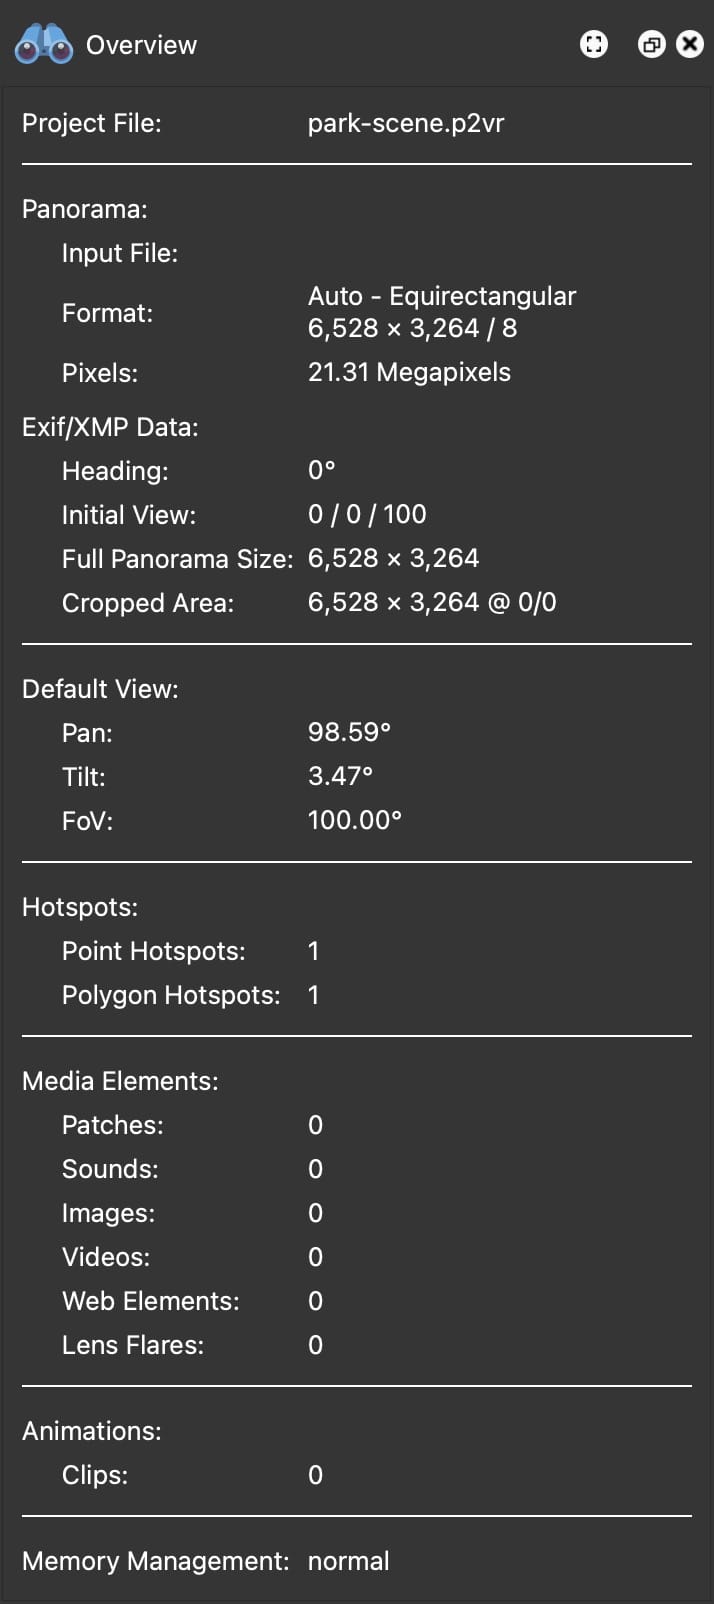Click the Pan value 98.59°
Viewport: 714px width, 1604px height.
coord(349,732)
